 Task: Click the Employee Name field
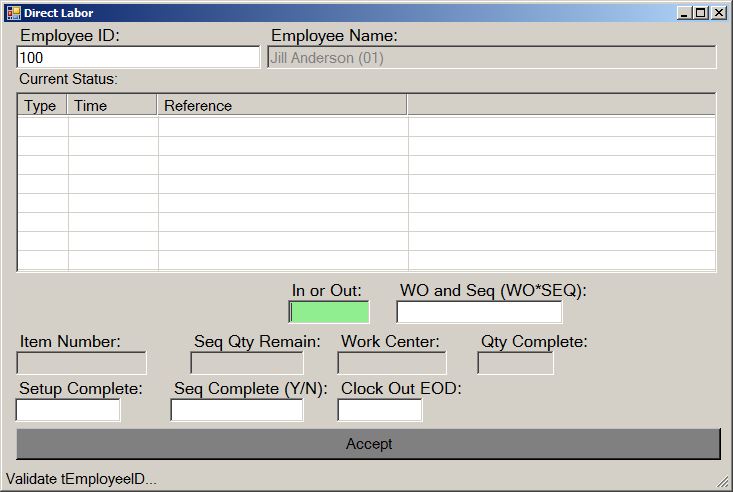[x=492, y=58]
